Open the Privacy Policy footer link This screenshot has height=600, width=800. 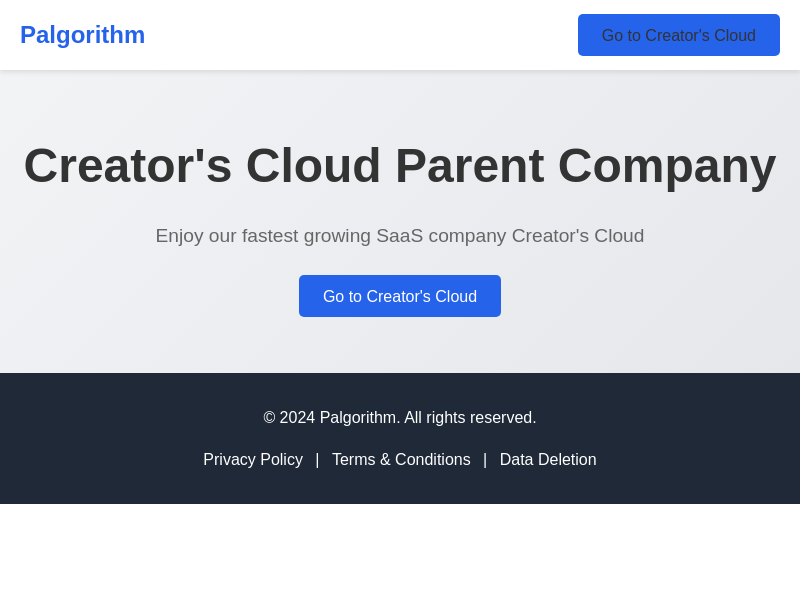click(253, 460)
